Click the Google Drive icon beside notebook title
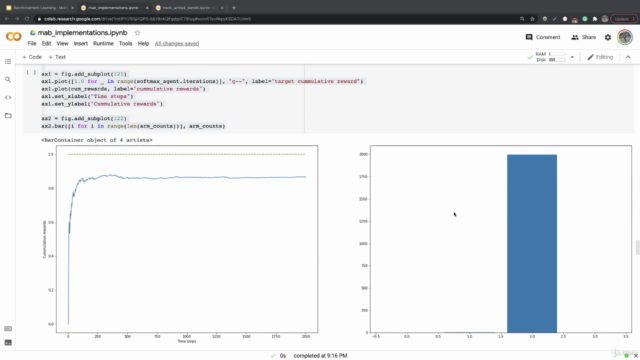 pyautogui.click(x=33, y=33)
